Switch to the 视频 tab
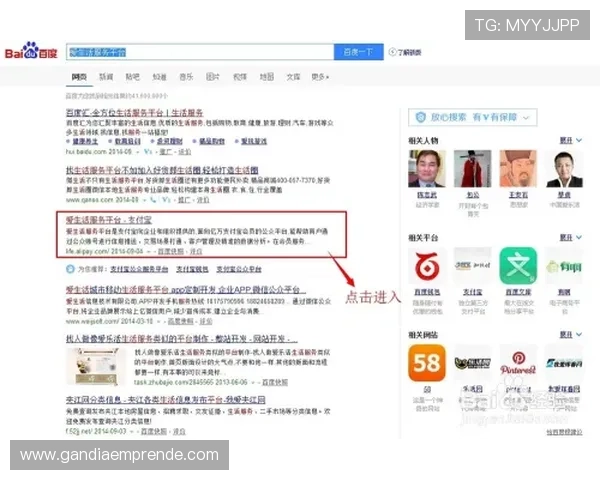The width and height of the screenshot is (600, 480). [x=240, y=77]
